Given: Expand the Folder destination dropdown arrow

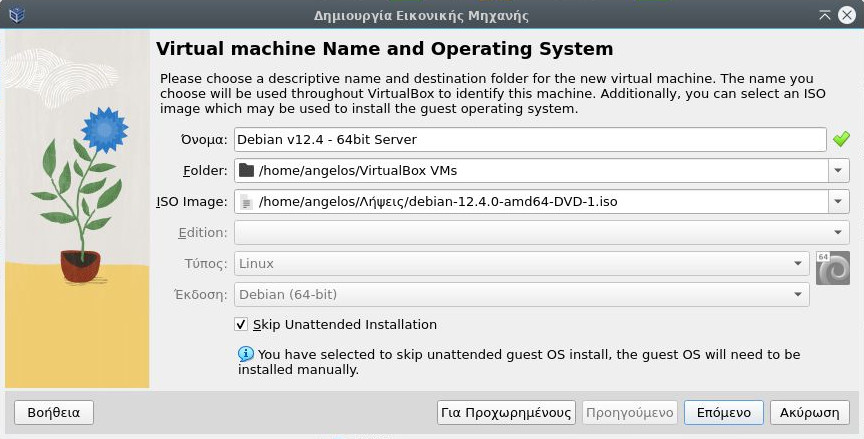Looking at the screenshot, I should click(x=838, y=171).
